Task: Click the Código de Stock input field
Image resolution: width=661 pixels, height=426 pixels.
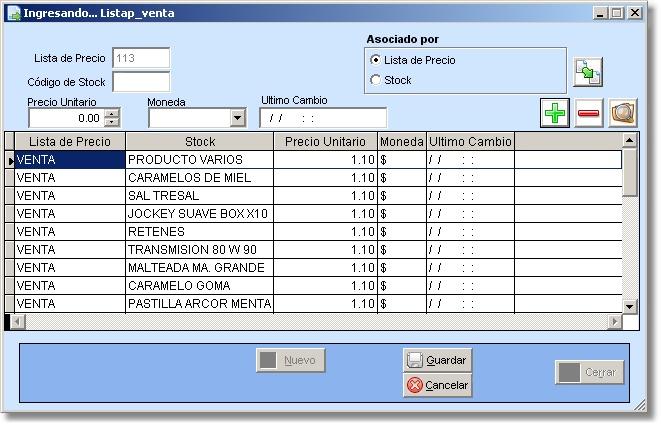Action: [x=141, y=82]
